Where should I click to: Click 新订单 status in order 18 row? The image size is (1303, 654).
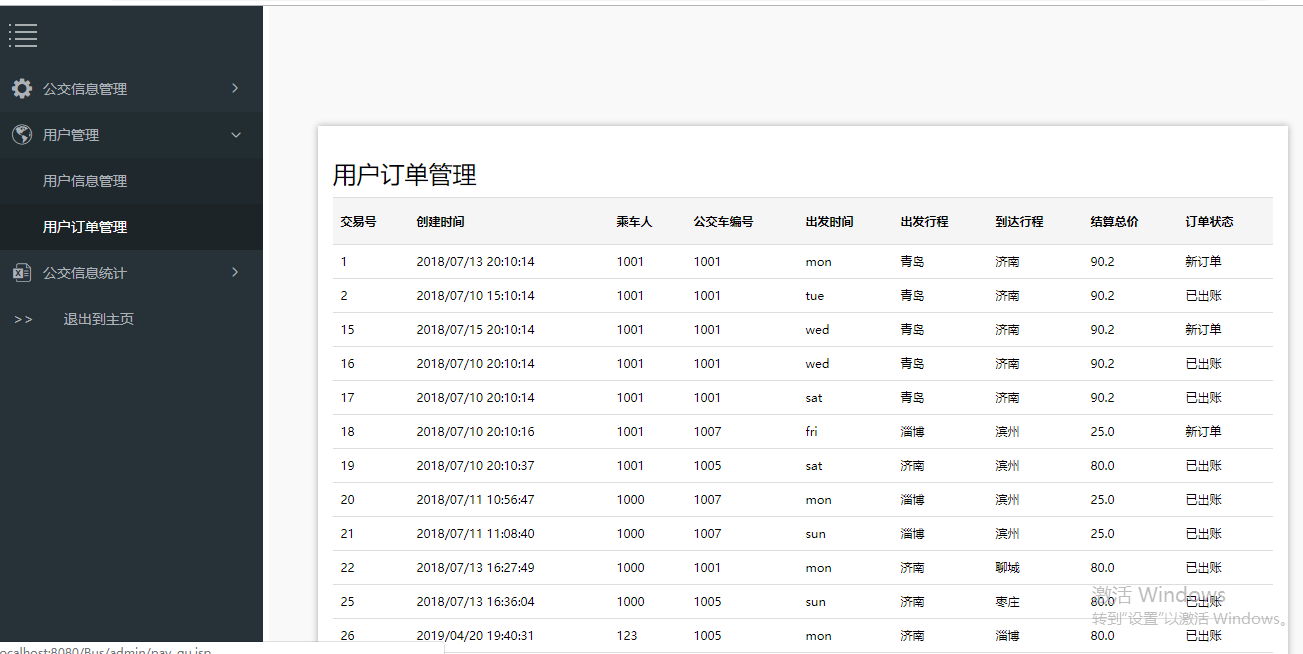[x=1203, y=432]
